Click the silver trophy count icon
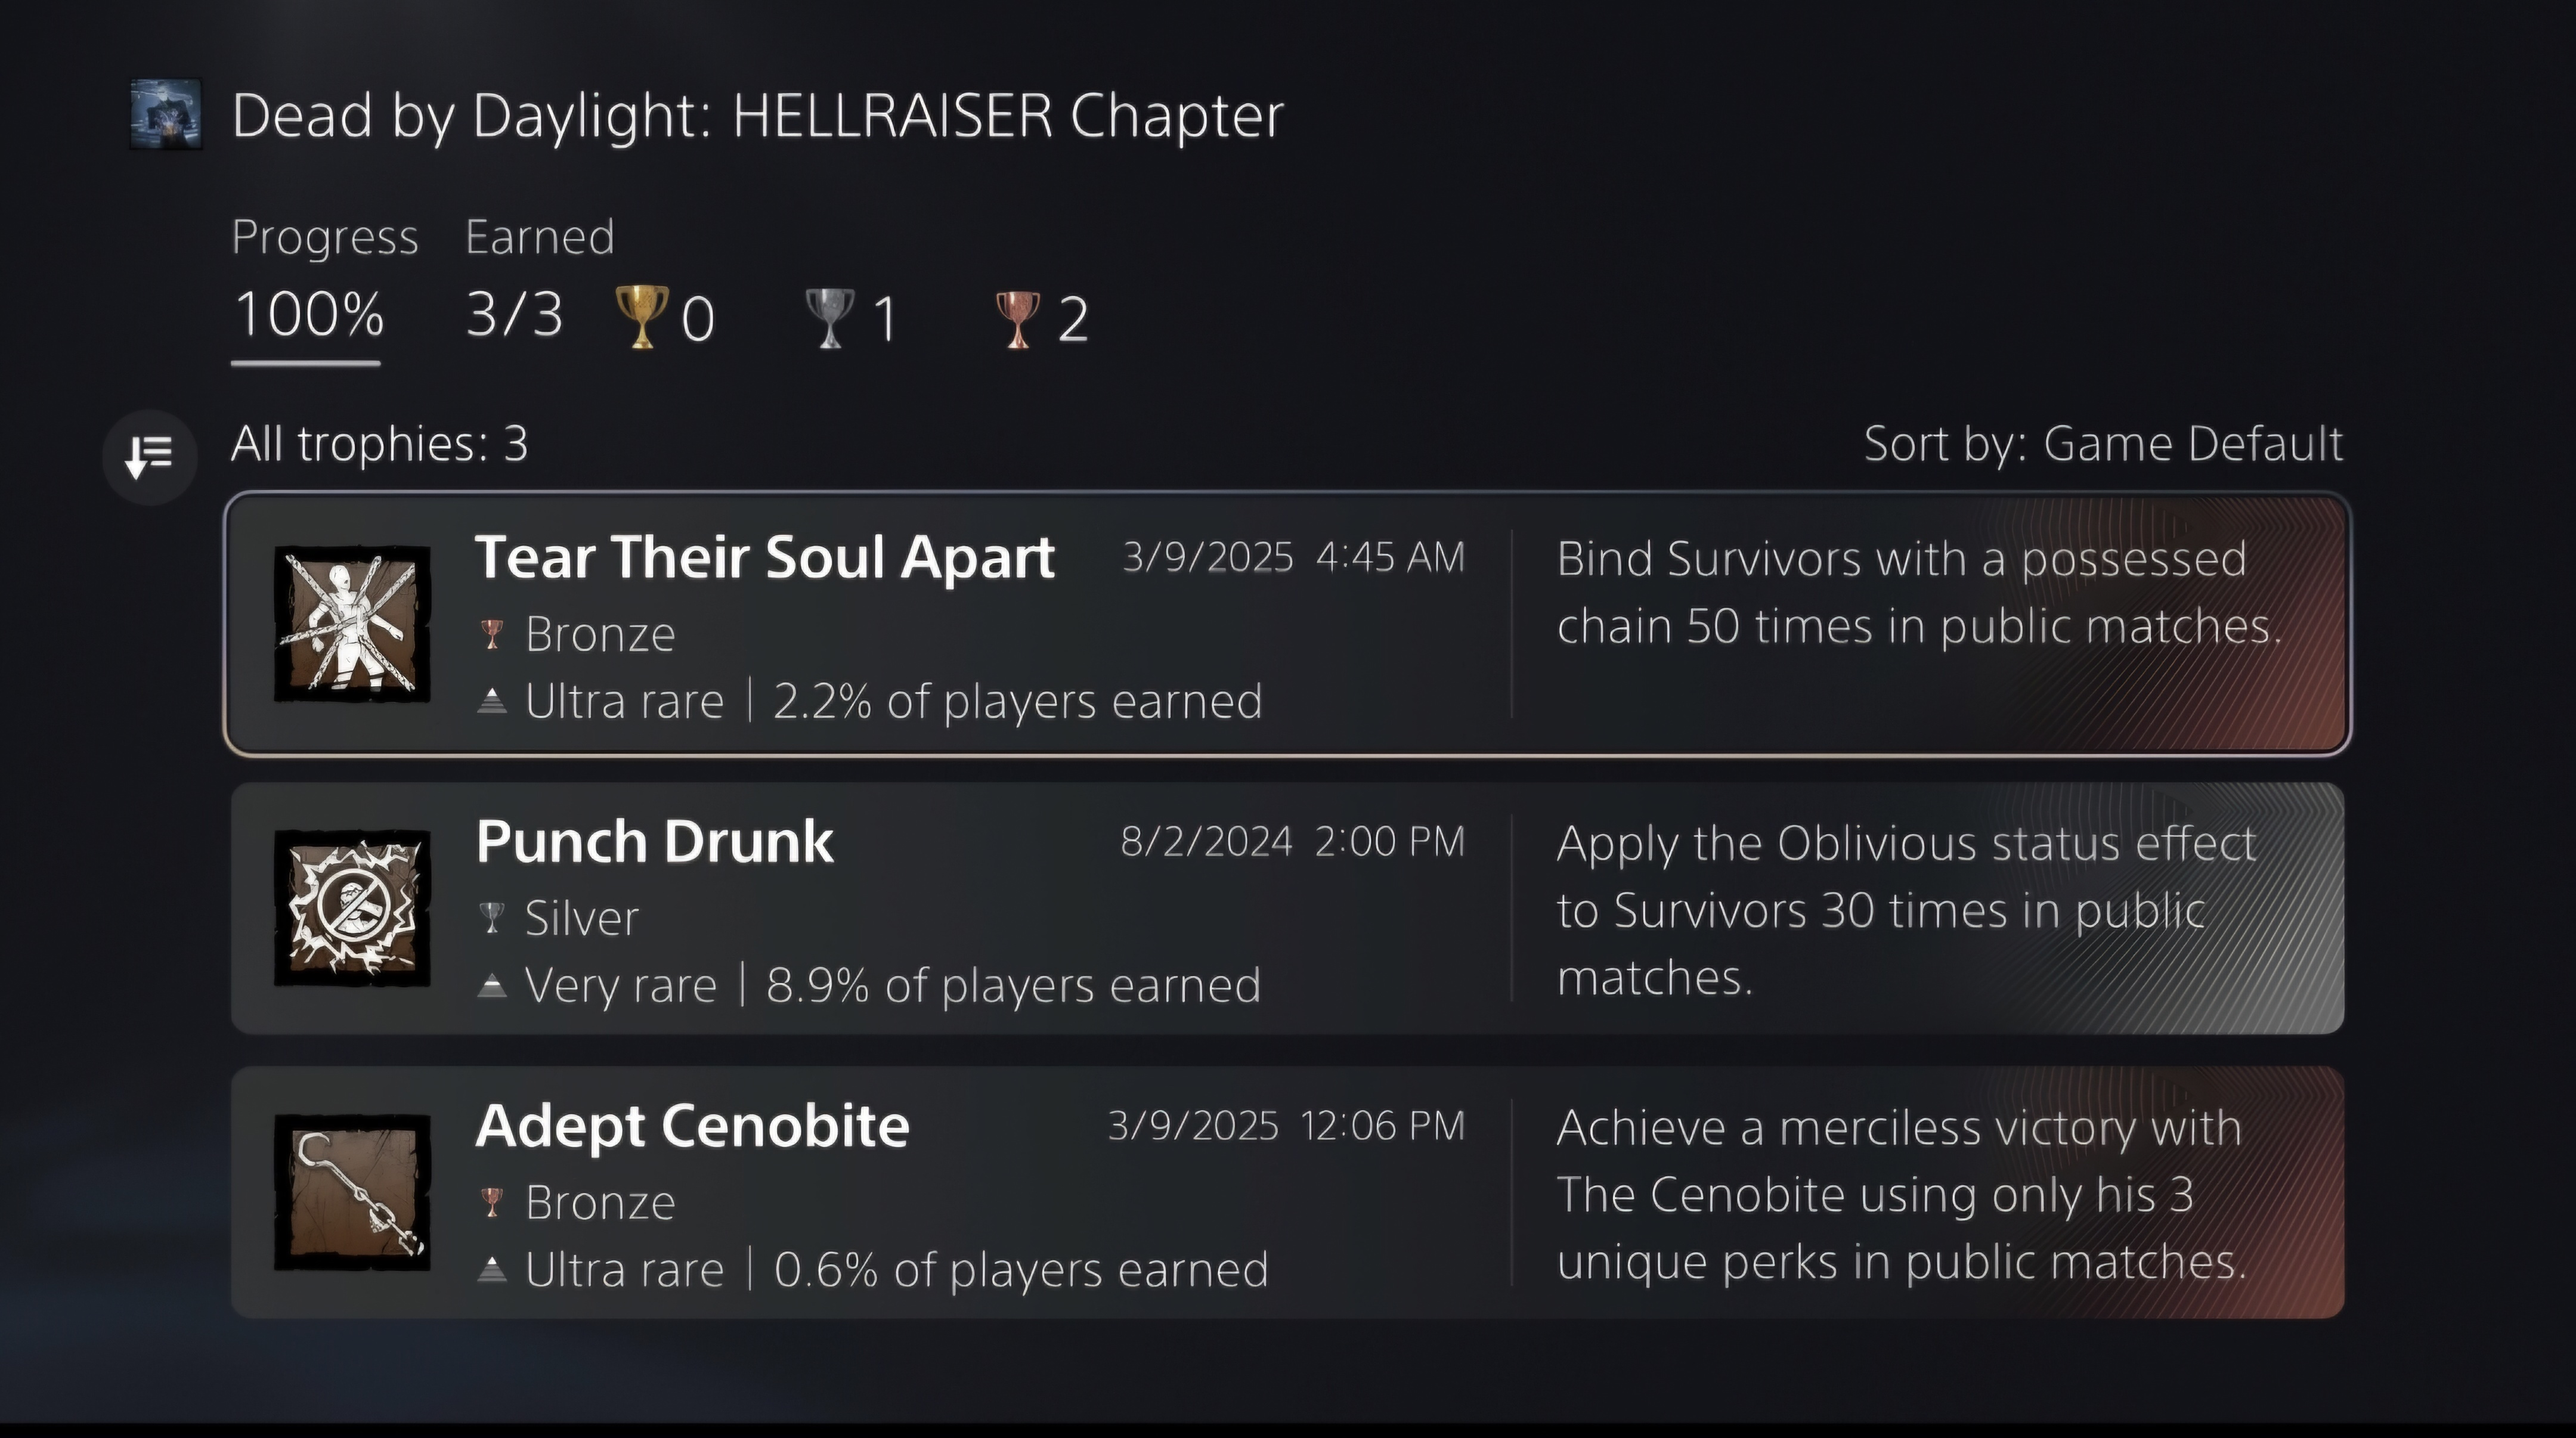2576x1438 pixels. point(830,318)
